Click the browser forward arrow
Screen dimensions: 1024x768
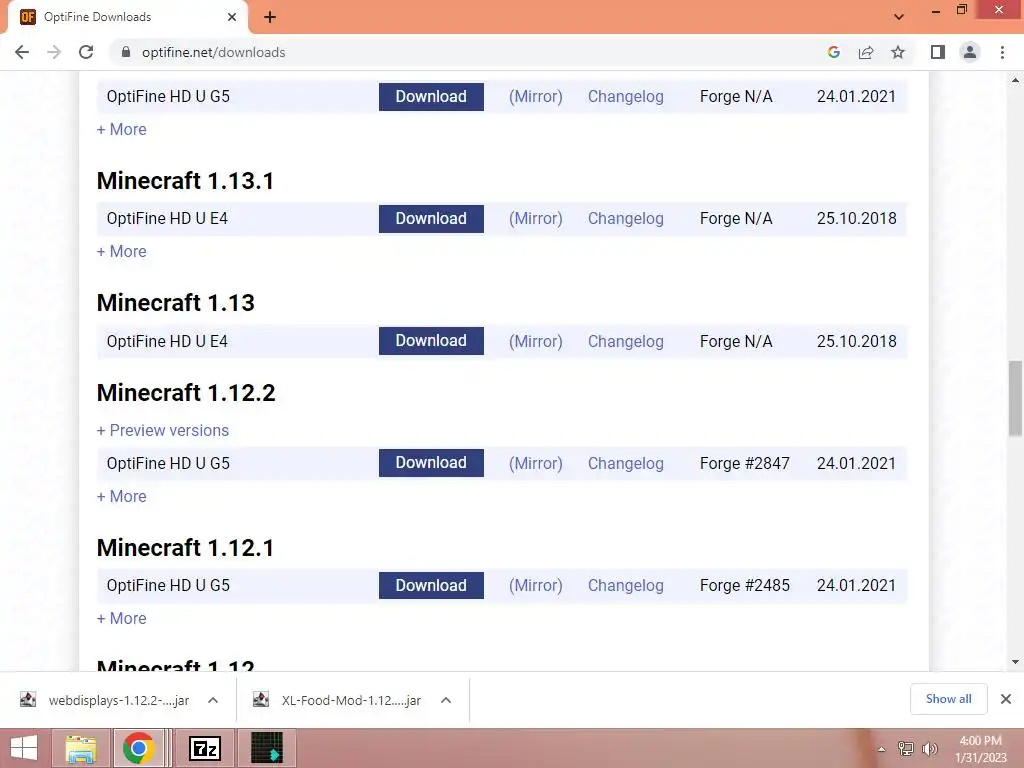pos(54,52)
